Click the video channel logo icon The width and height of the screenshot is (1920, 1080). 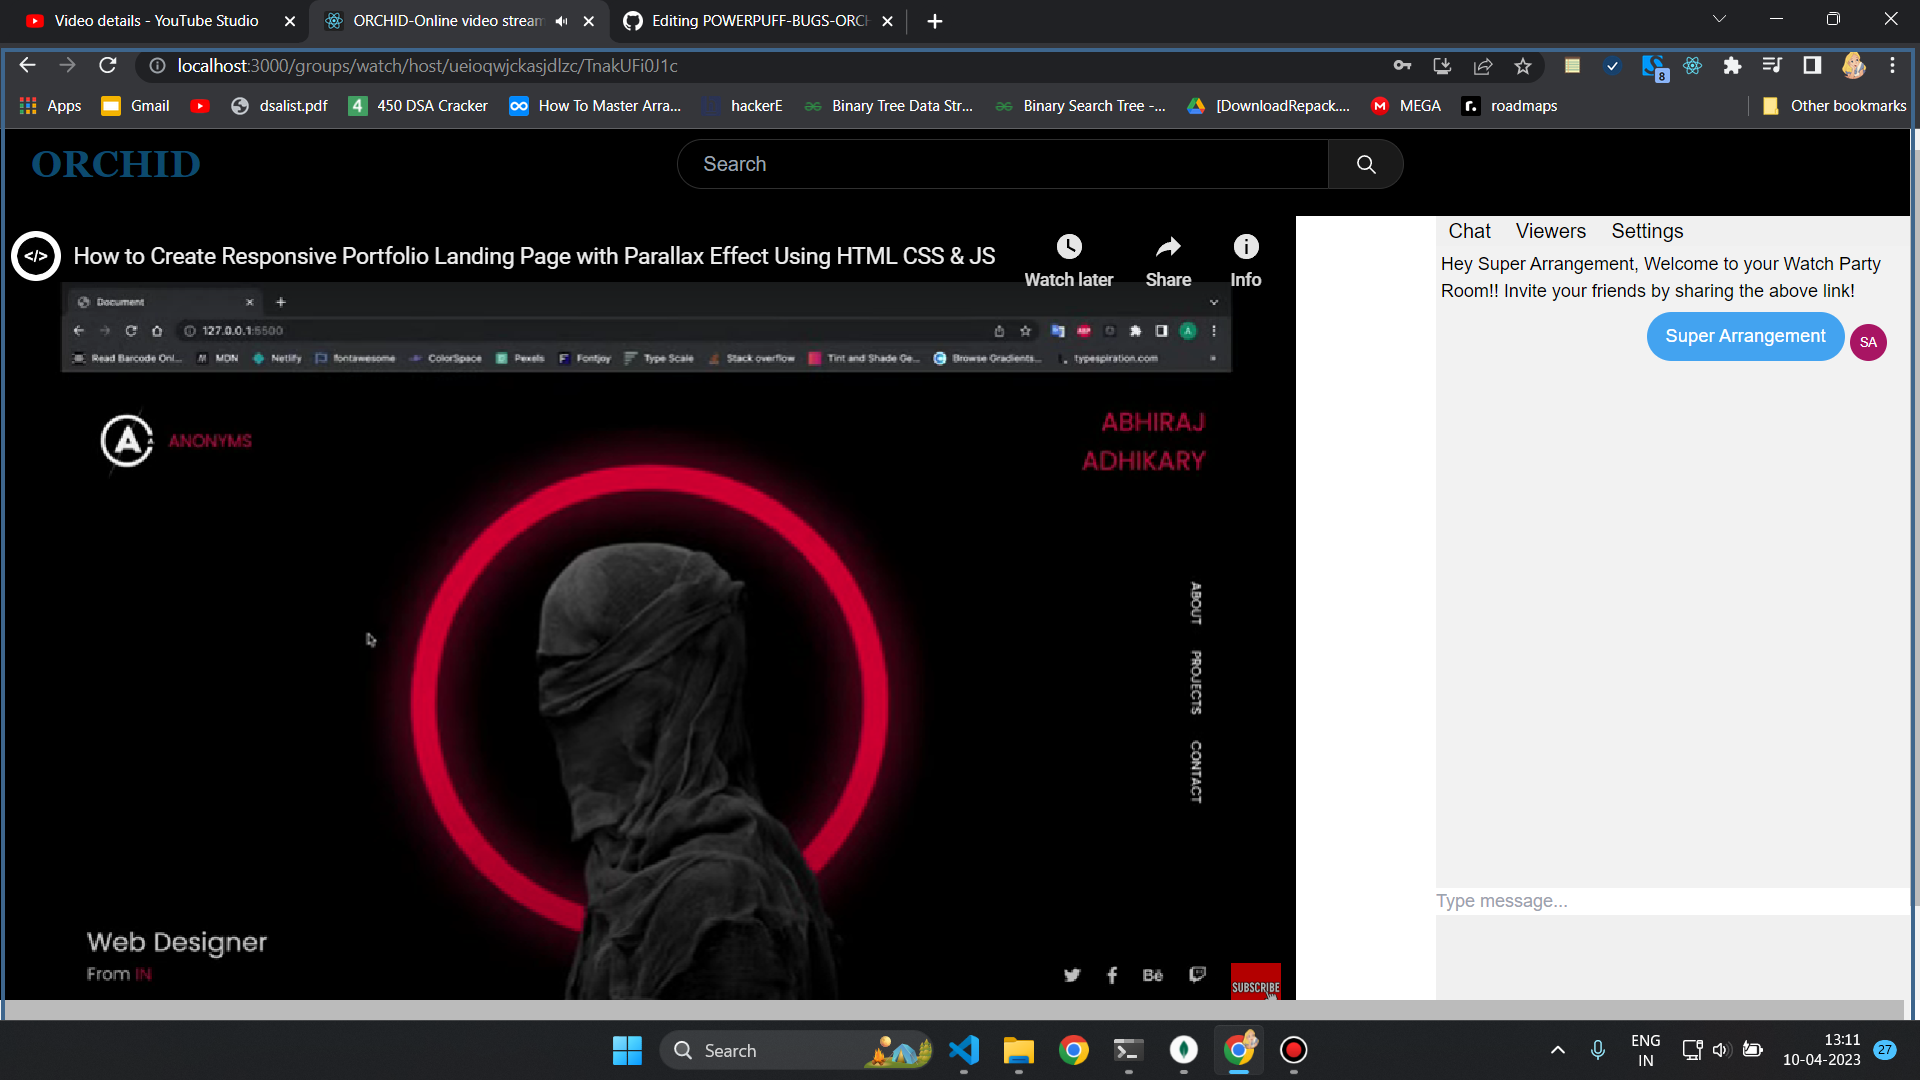[x=36, y=256]
